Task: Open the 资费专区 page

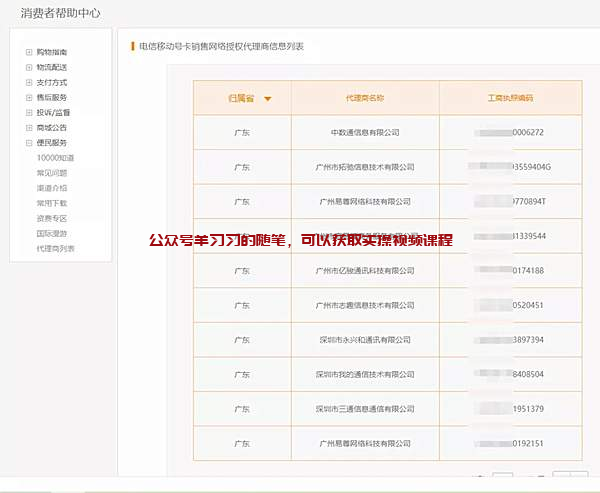Action: (52, 218)
